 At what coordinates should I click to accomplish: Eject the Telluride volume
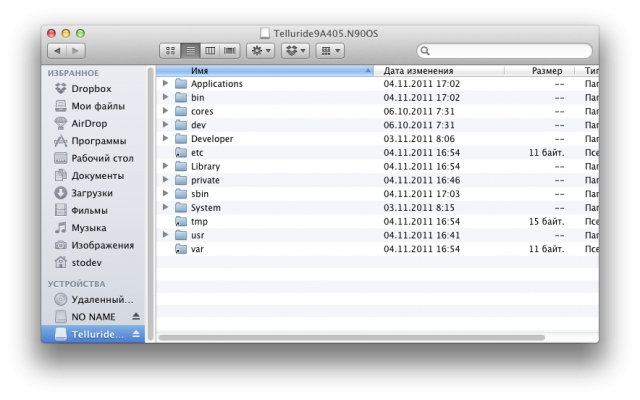pos(136,334)
